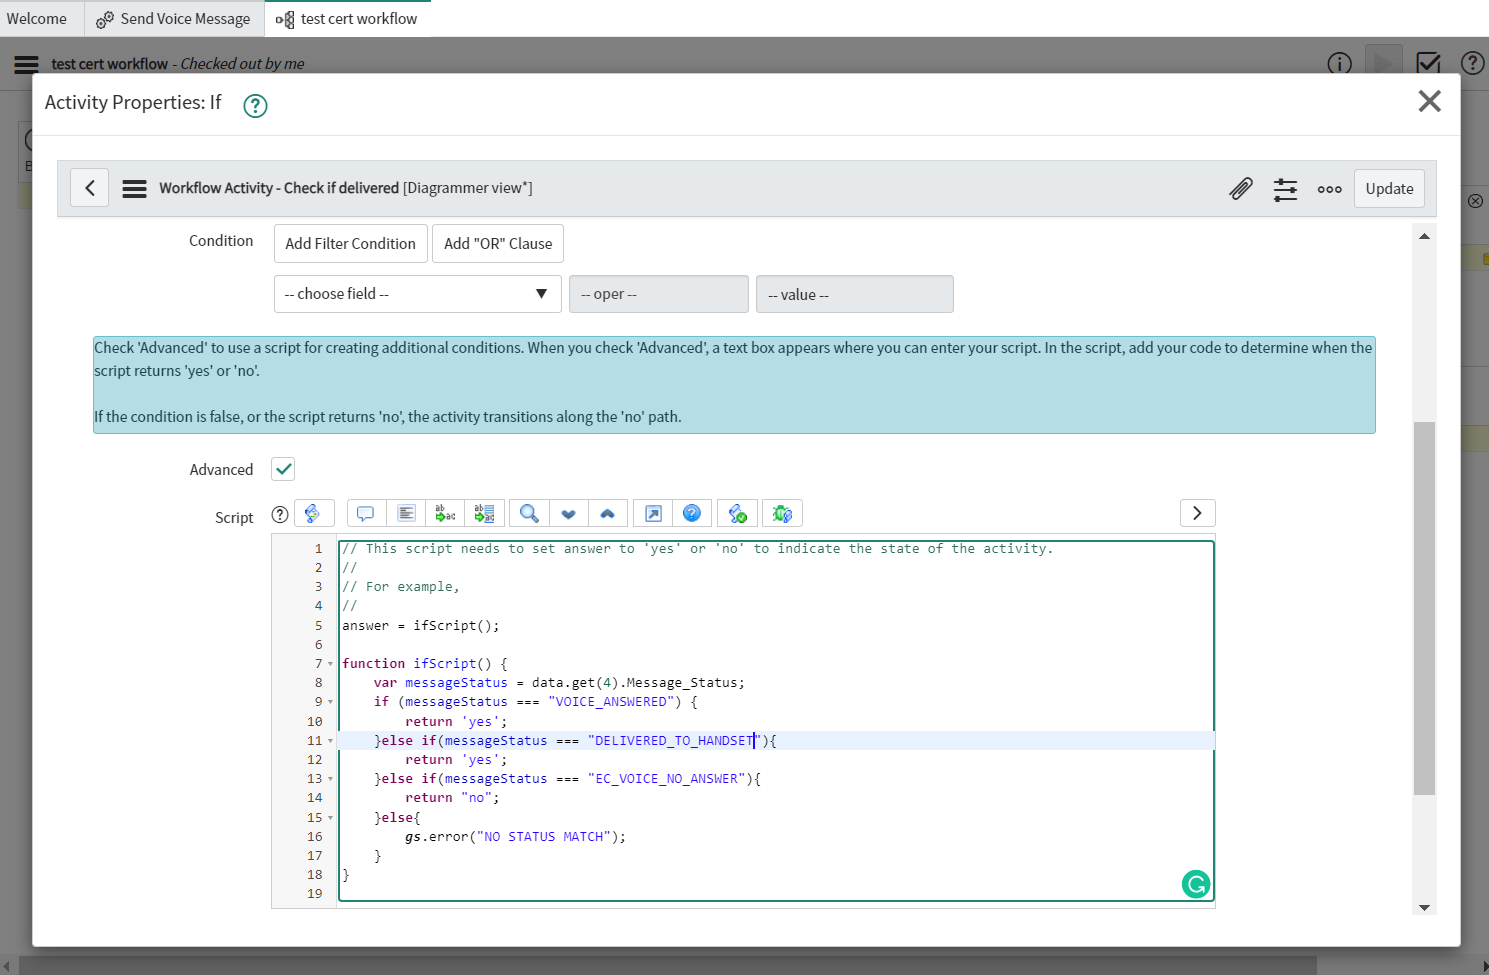The width and height of the screenshot is (1489, 975).
Task: Toggle the syntax editor macros button
Action: point(313,514)
